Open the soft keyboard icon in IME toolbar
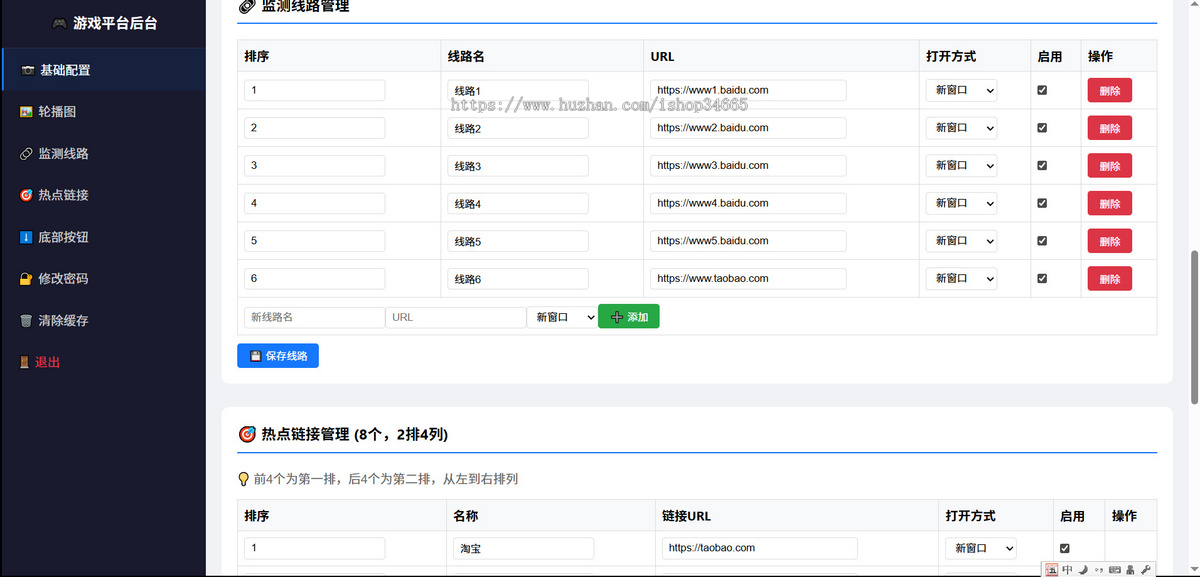The width and height of the screenshot is (1200, 577). 1115,569
